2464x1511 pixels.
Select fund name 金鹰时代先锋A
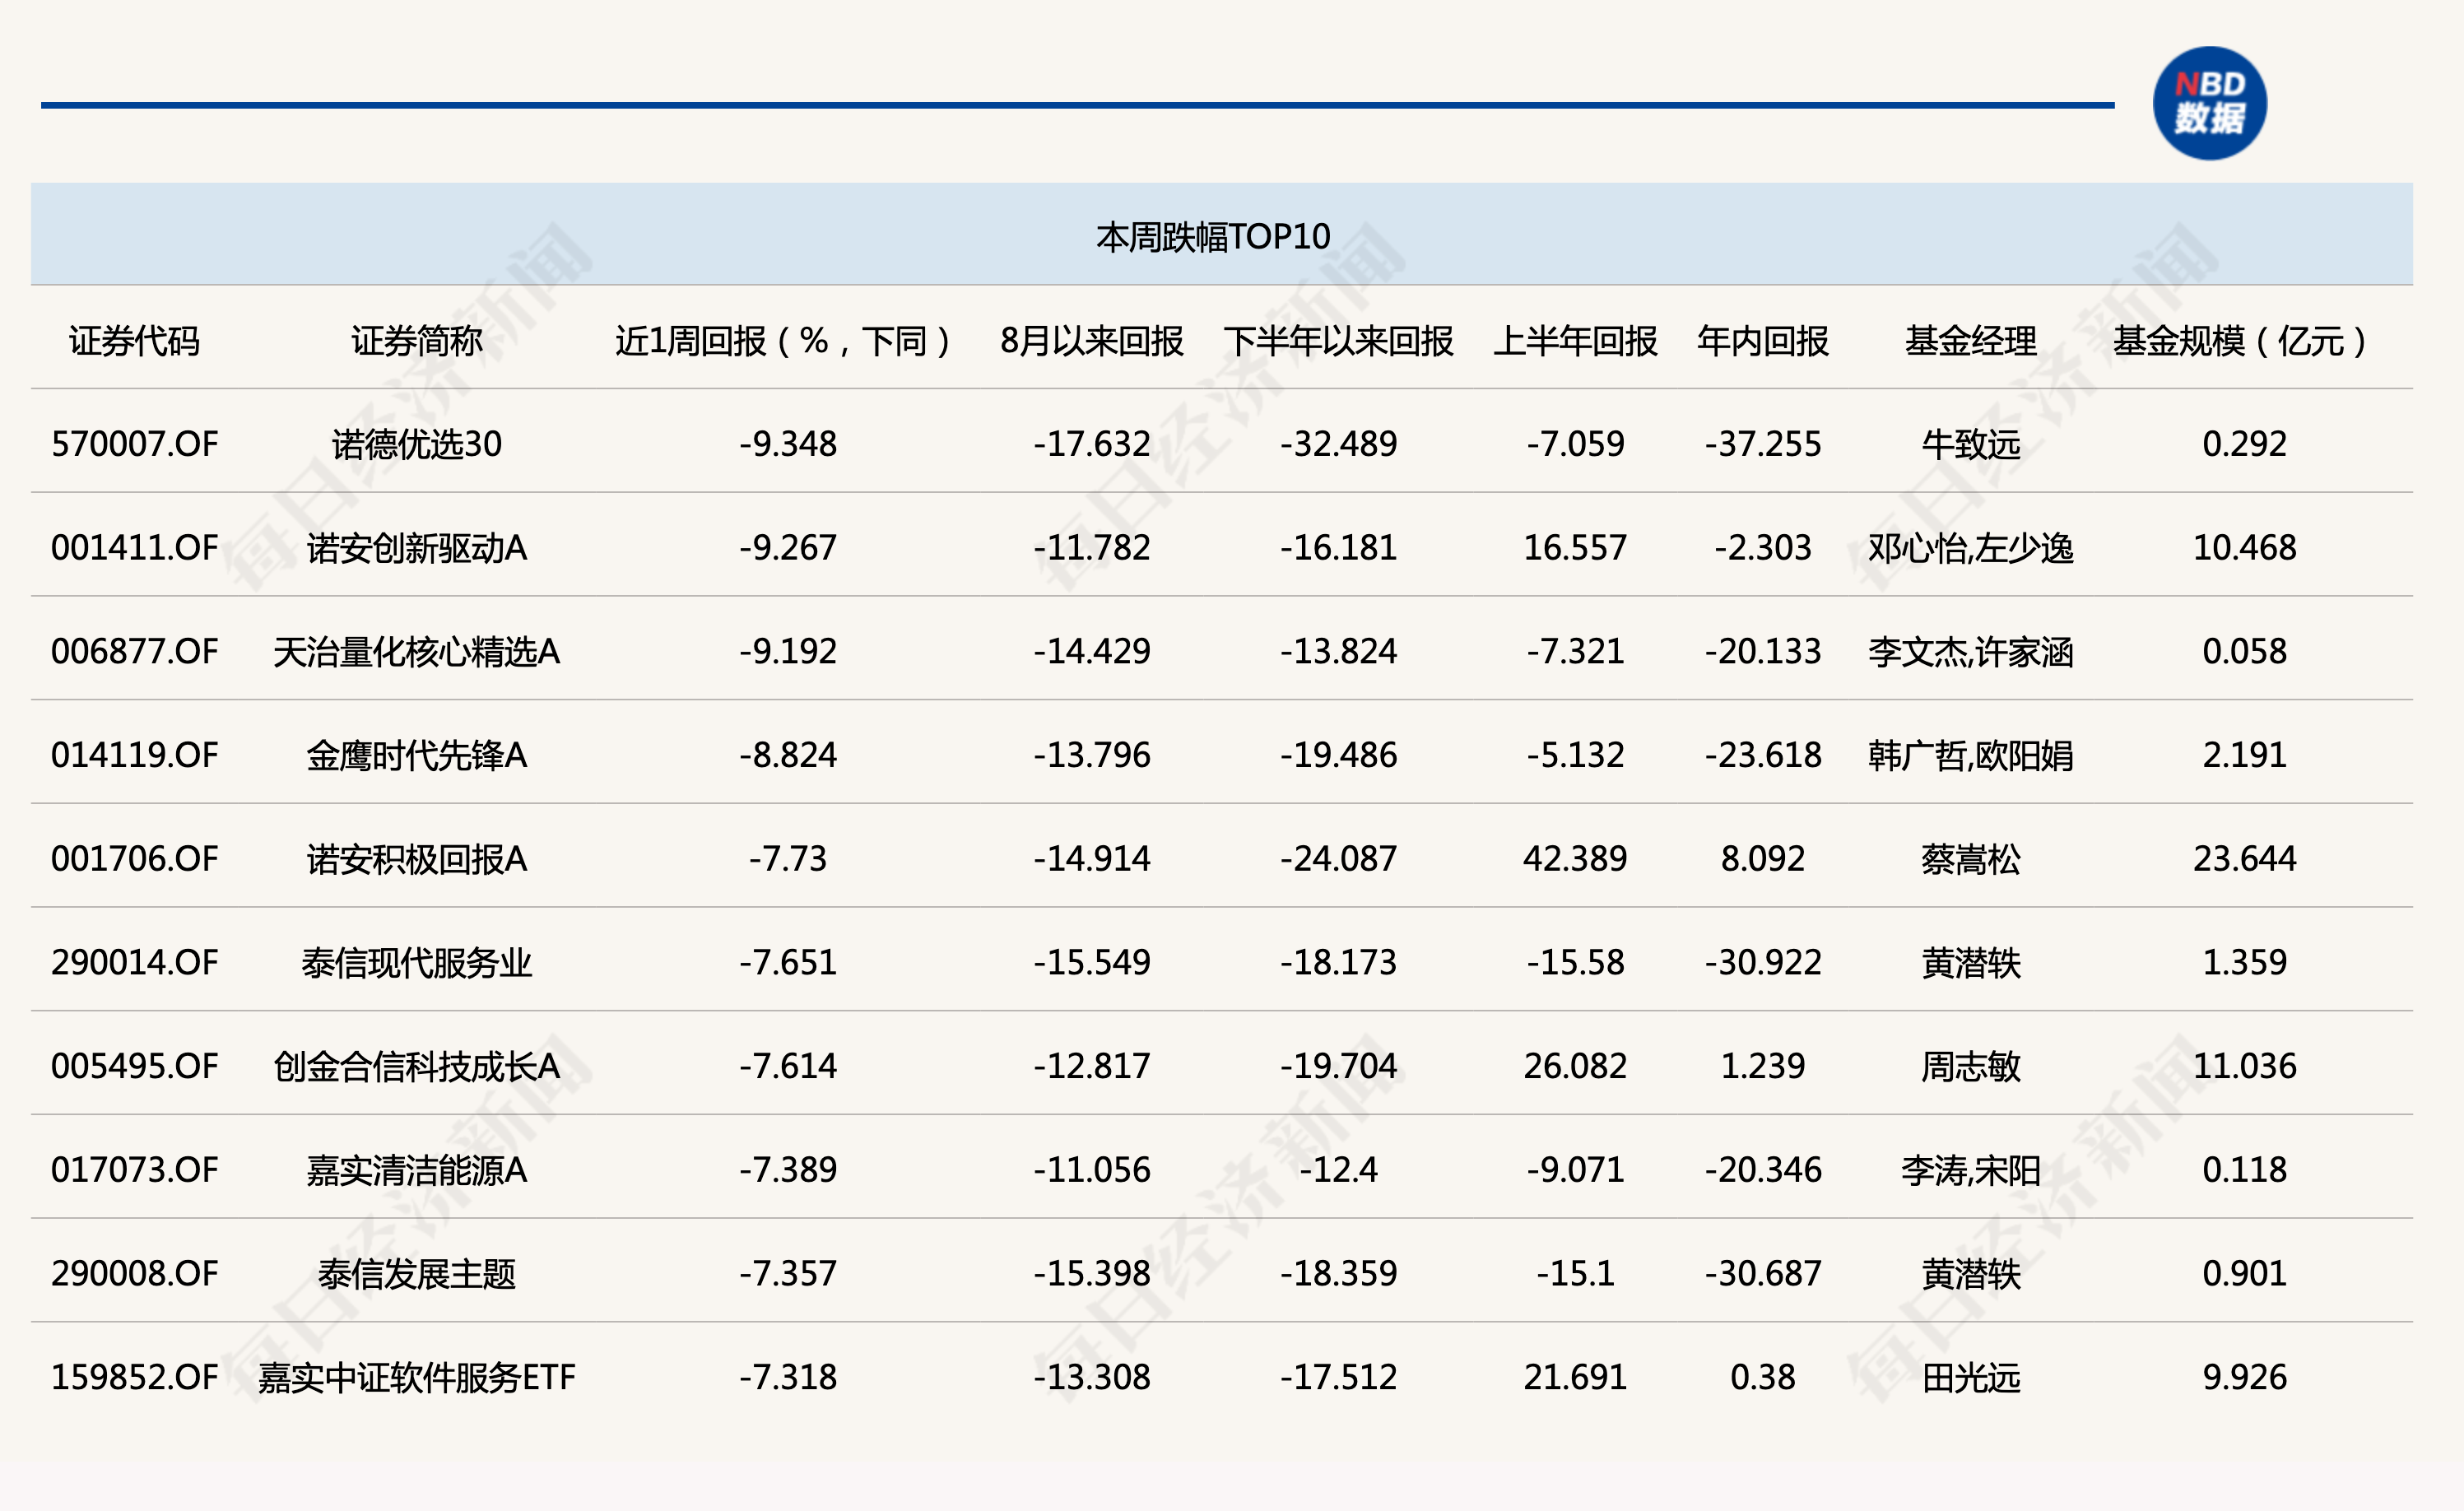tap(416, 755)
